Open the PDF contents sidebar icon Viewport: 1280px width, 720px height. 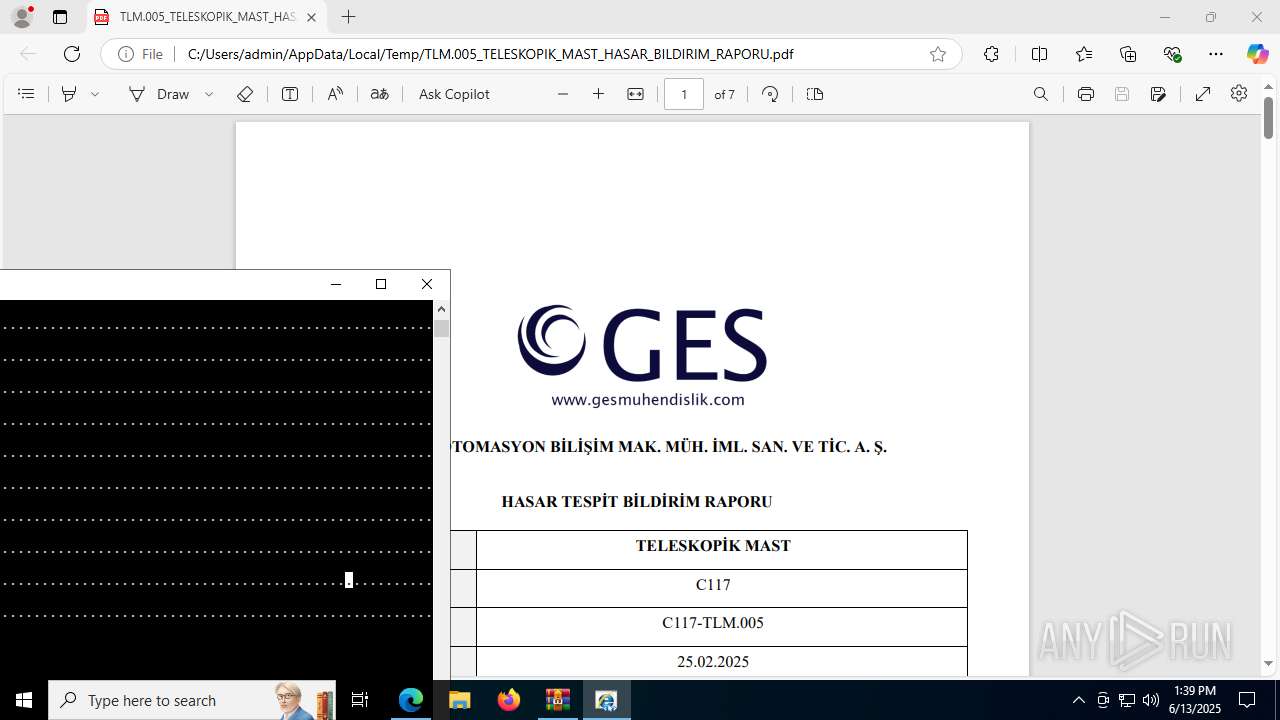tap(27, 94)
